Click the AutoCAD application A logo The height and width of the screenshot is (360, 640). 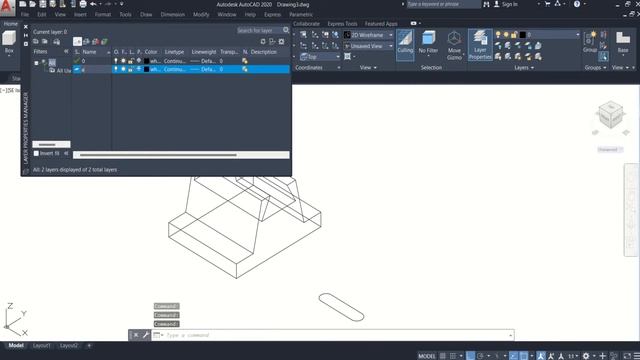pyautogui.click(x=7, y=8)
